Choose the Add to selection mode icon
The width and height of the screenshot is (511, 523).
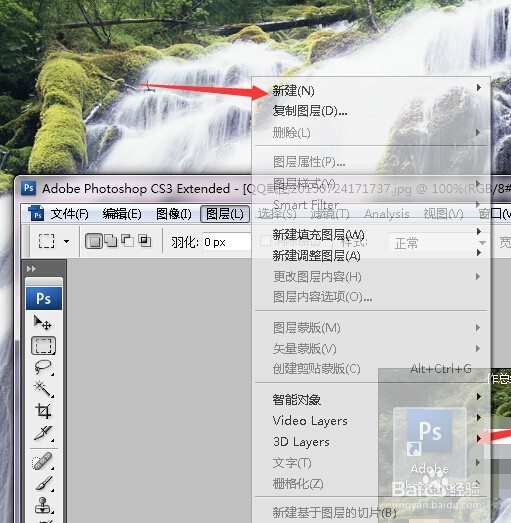point(111,241)
